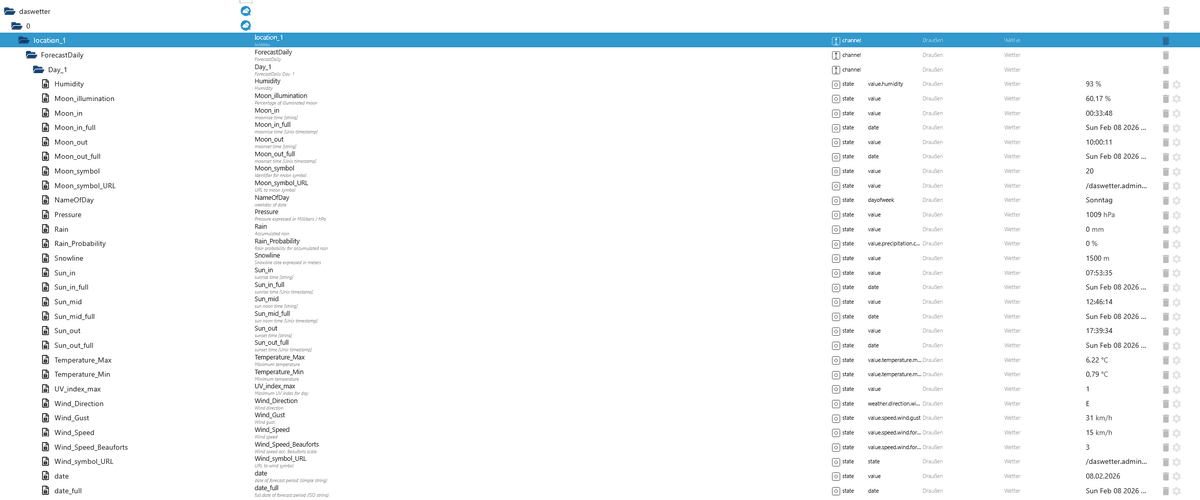Delete the ForecastDaily channel
The width and height of the screenshot is (1200, 500).
coord(1166,55)
